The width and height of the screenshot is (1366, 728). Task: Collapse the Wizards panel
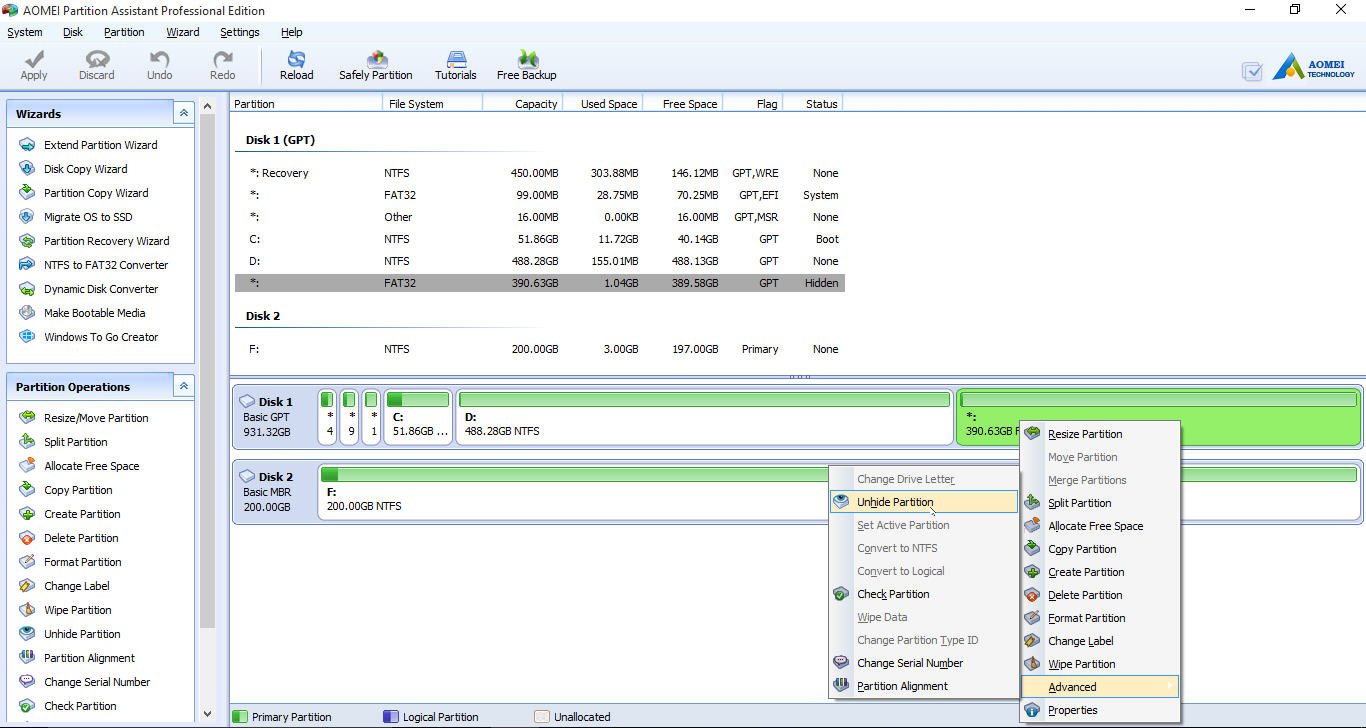pyautogui.click(x=184, y=114)
